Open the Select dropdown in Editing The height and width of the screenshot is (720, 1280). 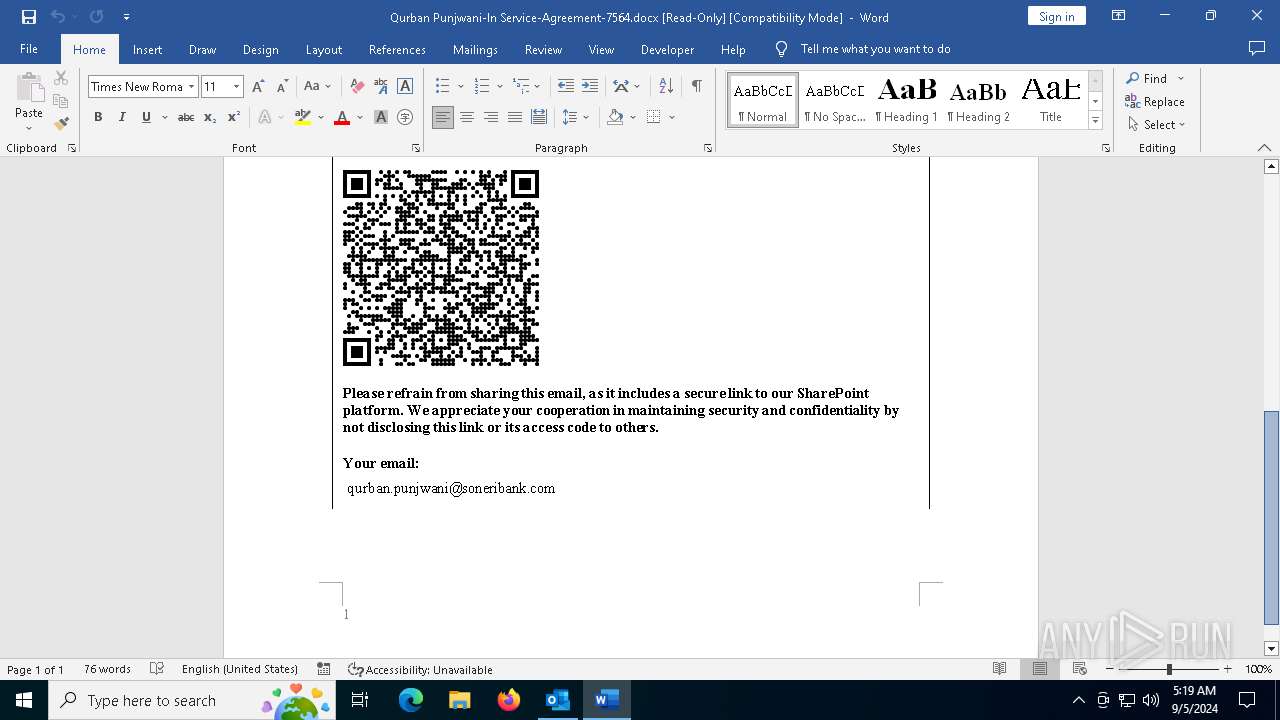click(x=1156, y=125)
